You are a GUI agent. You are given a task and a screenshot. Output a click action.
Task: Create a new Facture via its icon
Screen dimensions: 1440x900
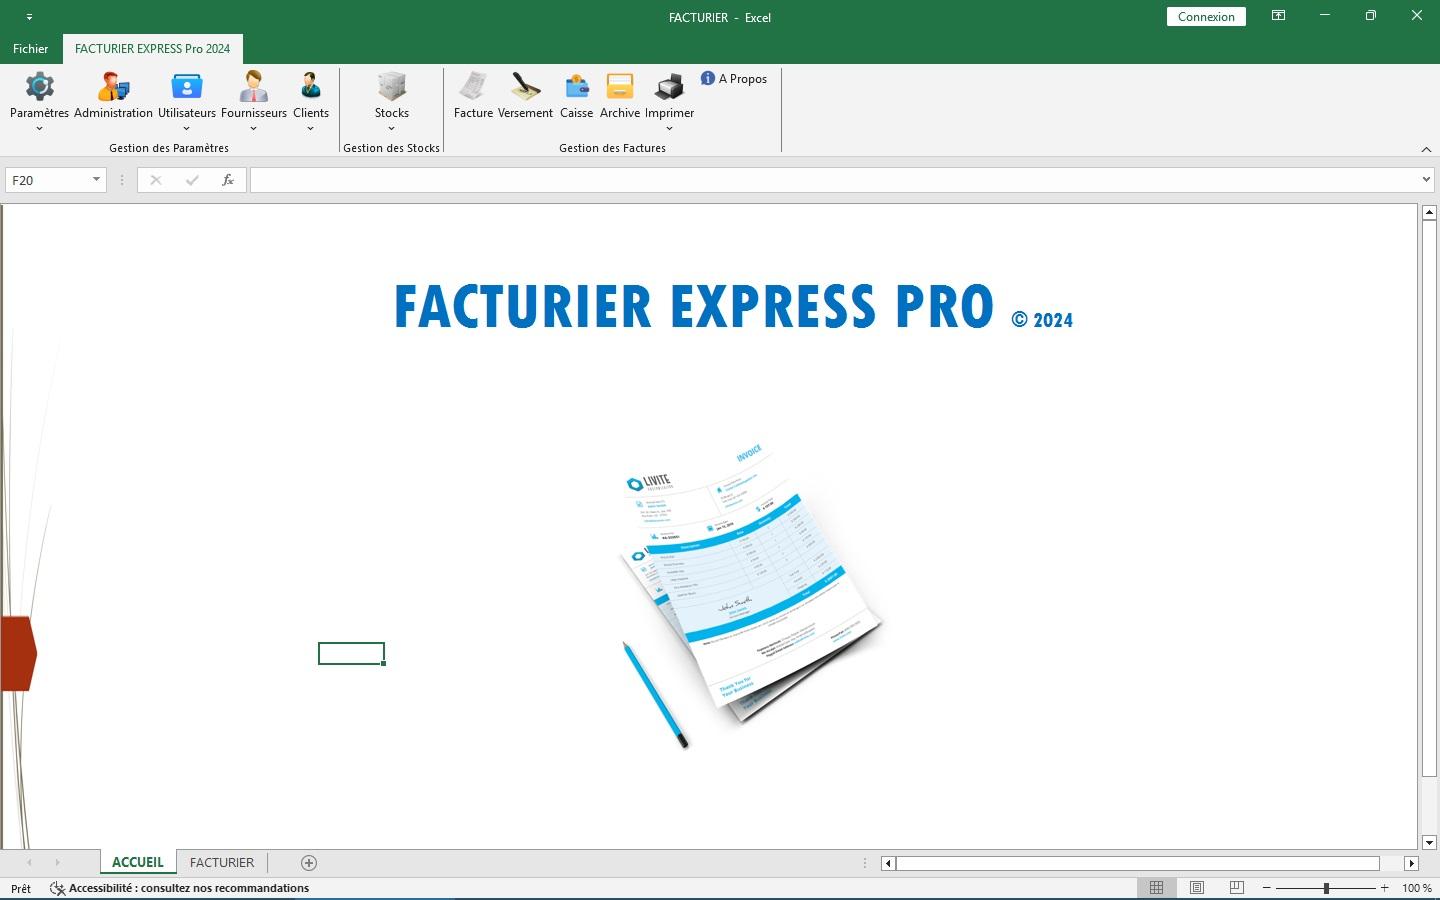point(473,87)
